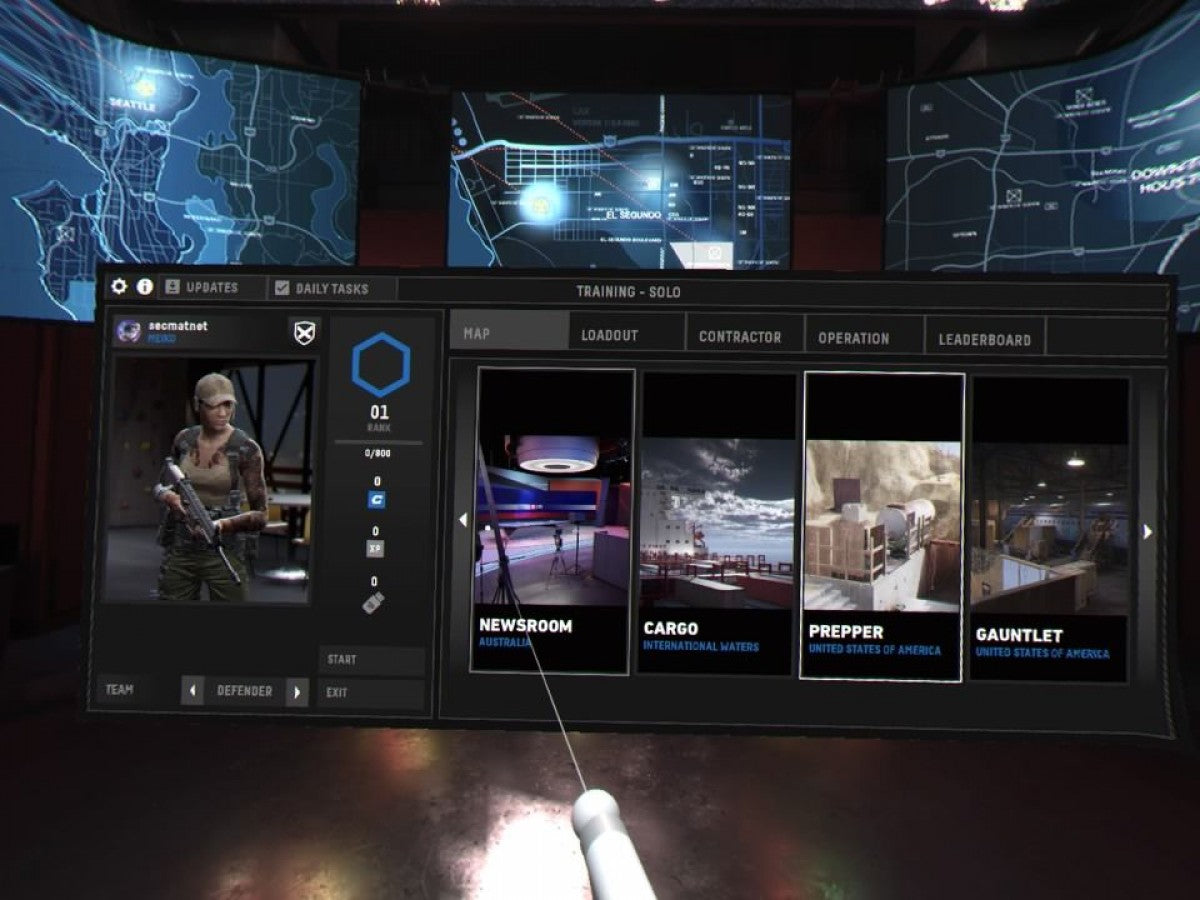Image resolution: width=1200 pixels, height=900 pixels.
Task: Click the crossed-swords shield emblem
Action: pyautogui.click(x=304, y=333)
